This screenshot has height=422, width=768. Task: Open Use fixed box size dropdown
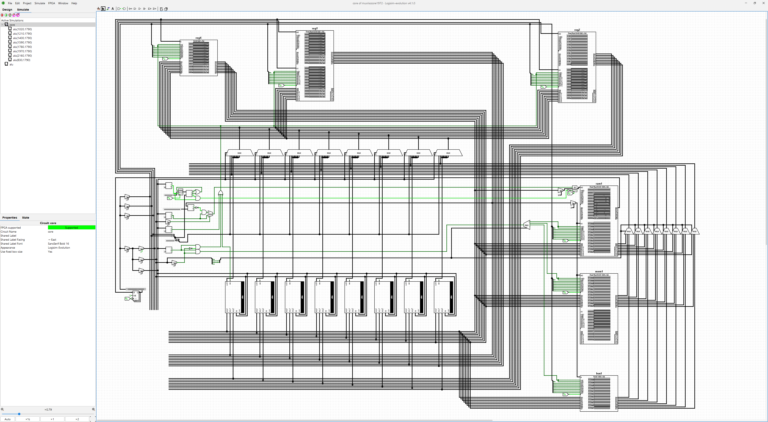click(72, 252)
